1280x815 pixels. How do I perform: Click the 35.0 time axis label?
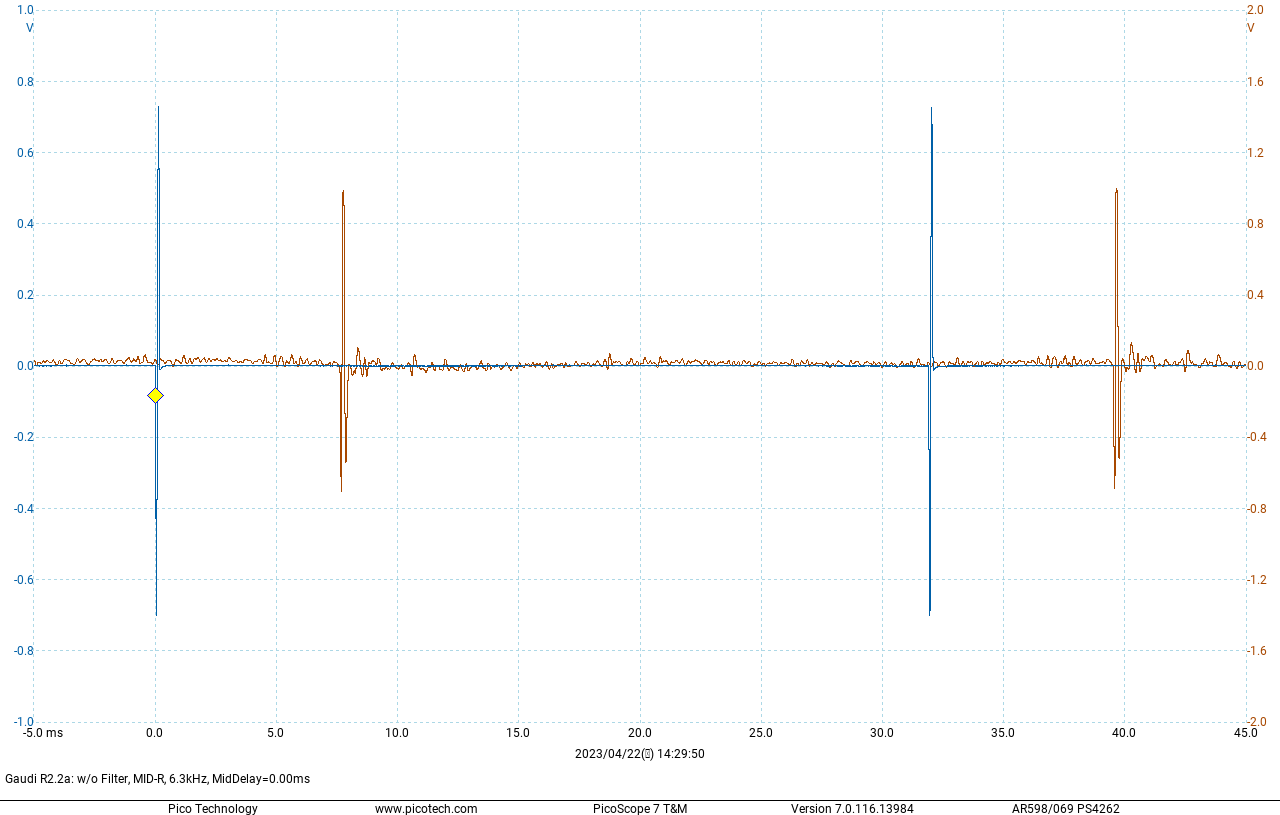coord(1003,733)
